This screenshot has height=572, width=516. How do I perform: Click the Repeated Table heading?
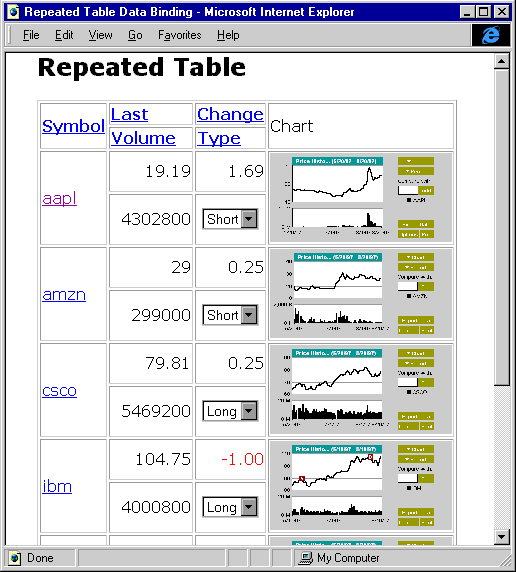(142, 67)
